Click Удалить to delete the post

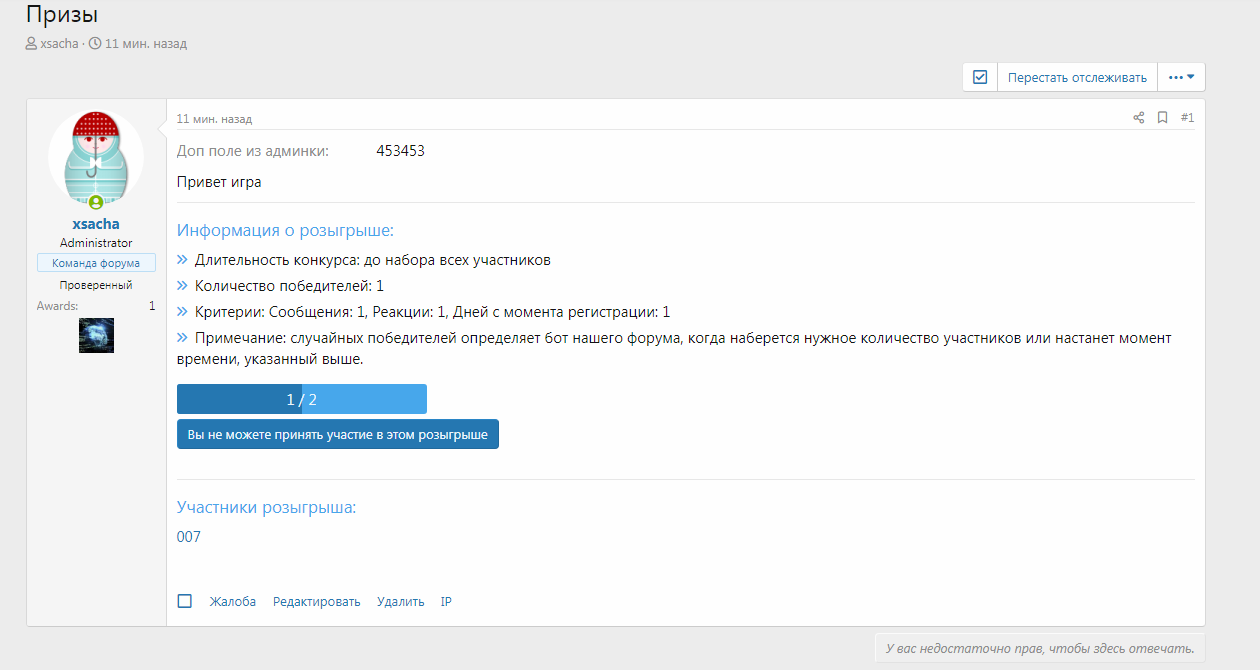click(x=400, y=602)
